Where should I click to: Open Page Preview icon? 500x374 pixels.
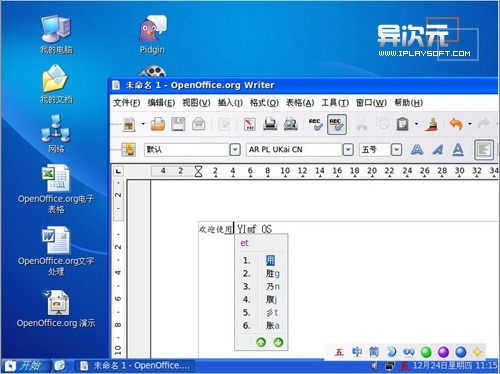(291, 124)
